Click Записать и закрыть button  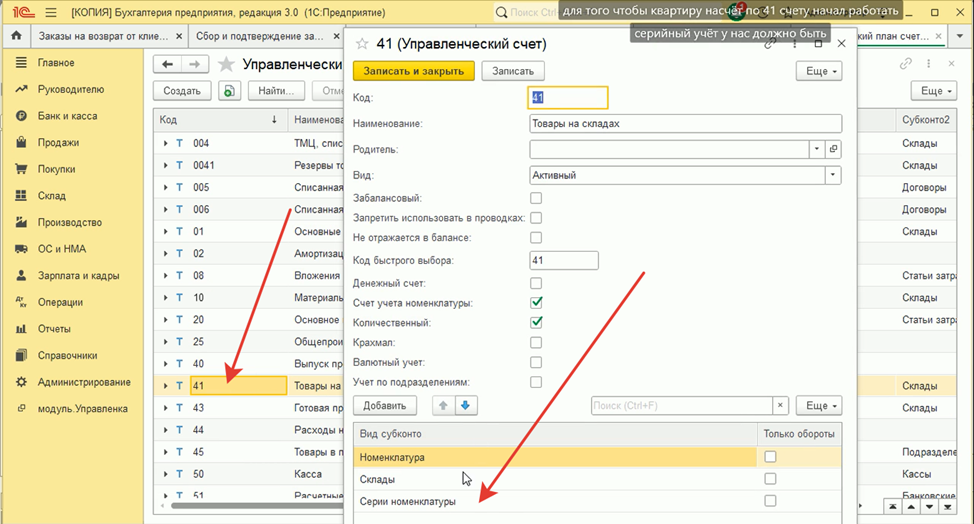coord(414,71)
